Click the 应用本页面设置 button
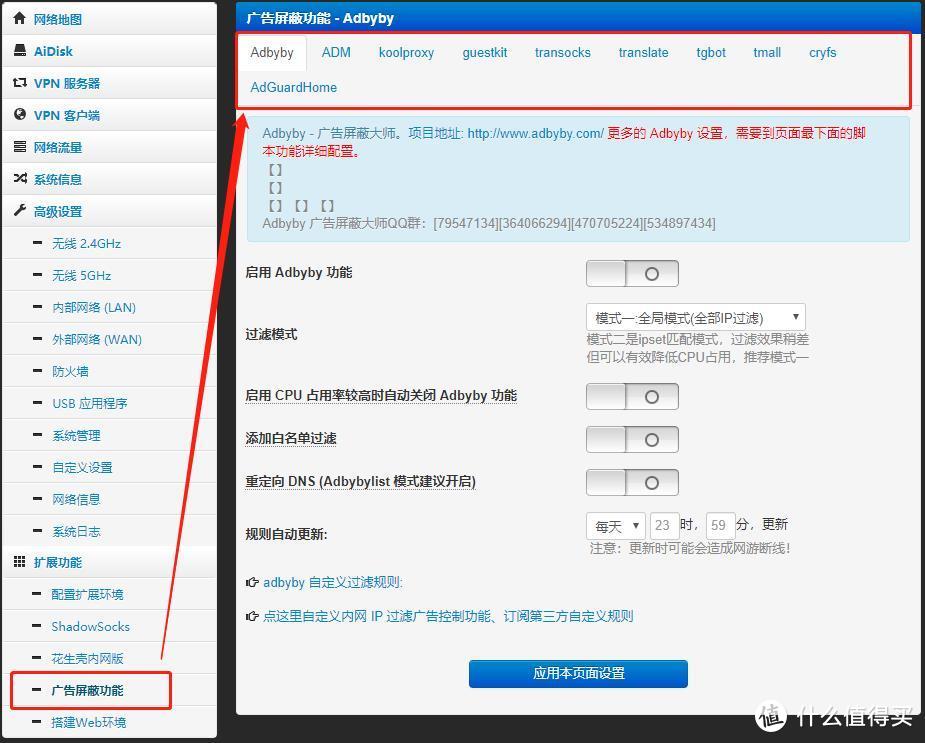Viewport: 925px width, 743px height. coord(578,673)
